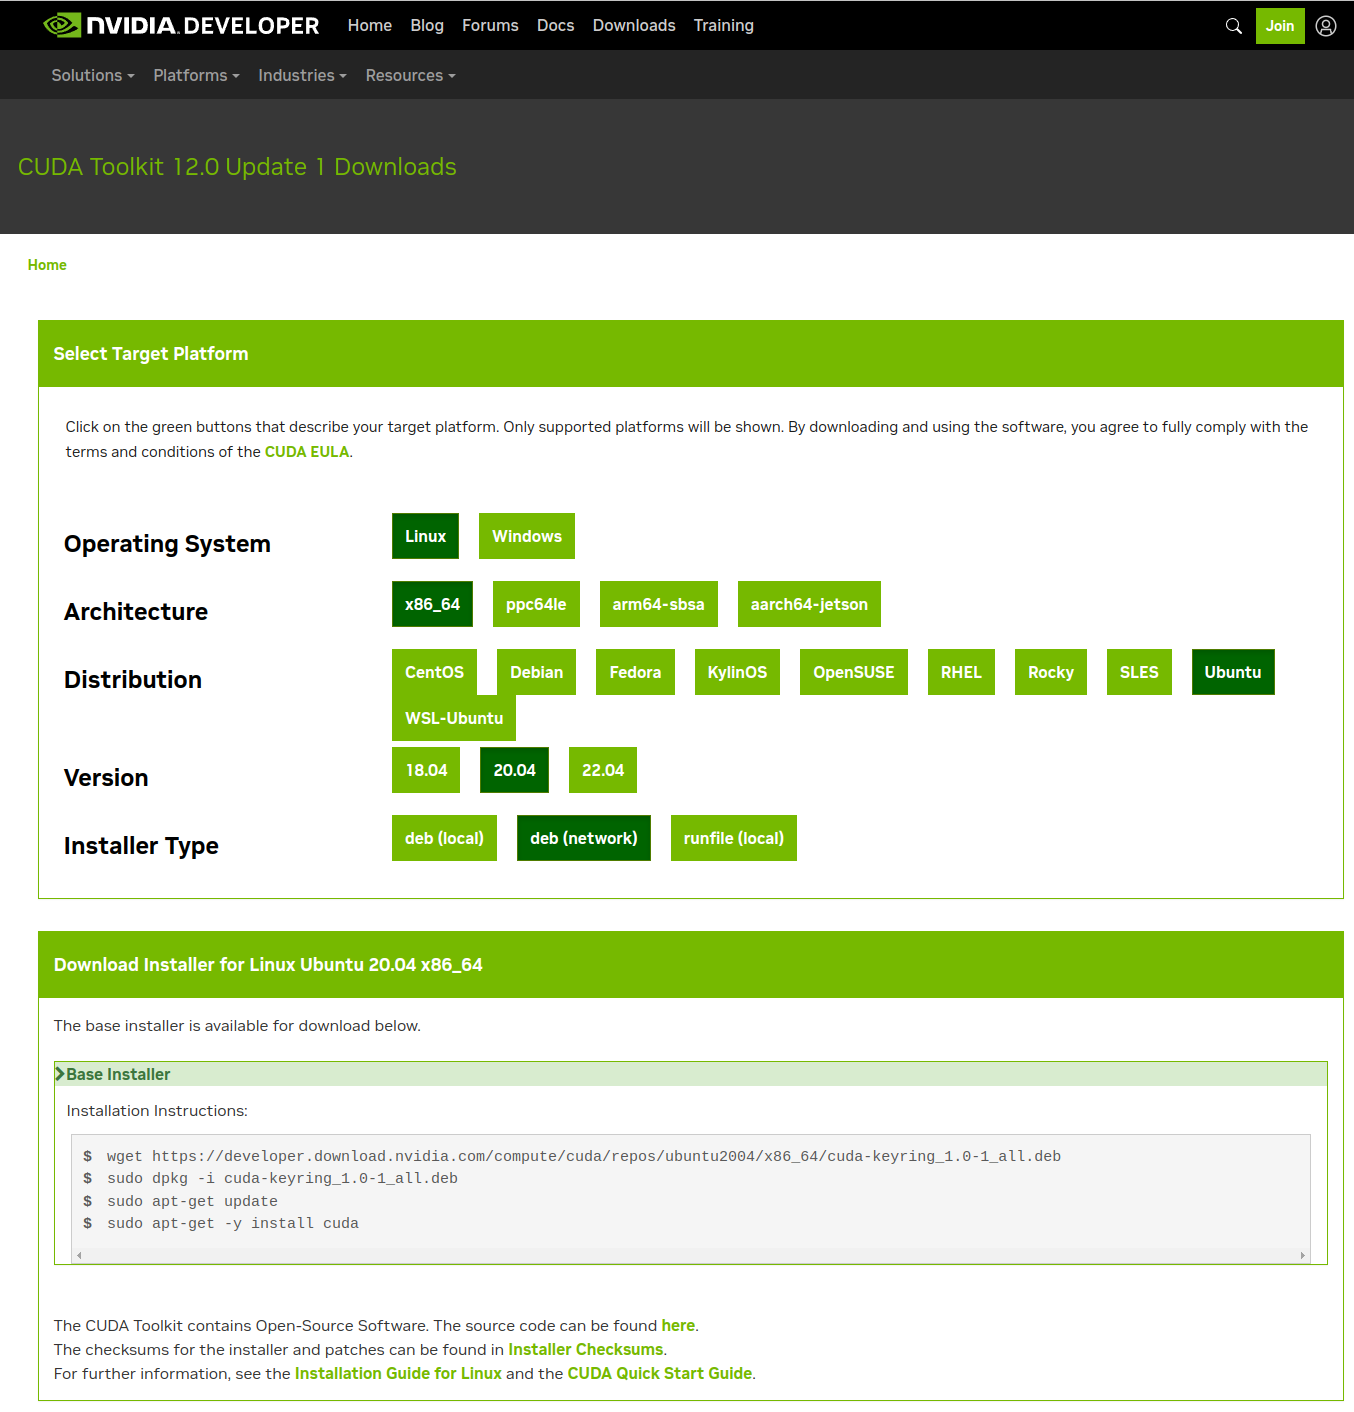Select version 18.04
1354x1412 pixels.
426,770
